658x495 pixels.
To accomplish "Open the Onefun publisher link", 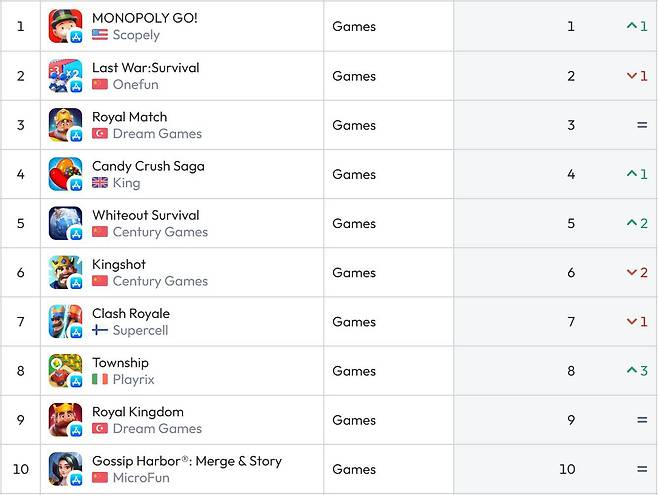I will coord(136,85).
